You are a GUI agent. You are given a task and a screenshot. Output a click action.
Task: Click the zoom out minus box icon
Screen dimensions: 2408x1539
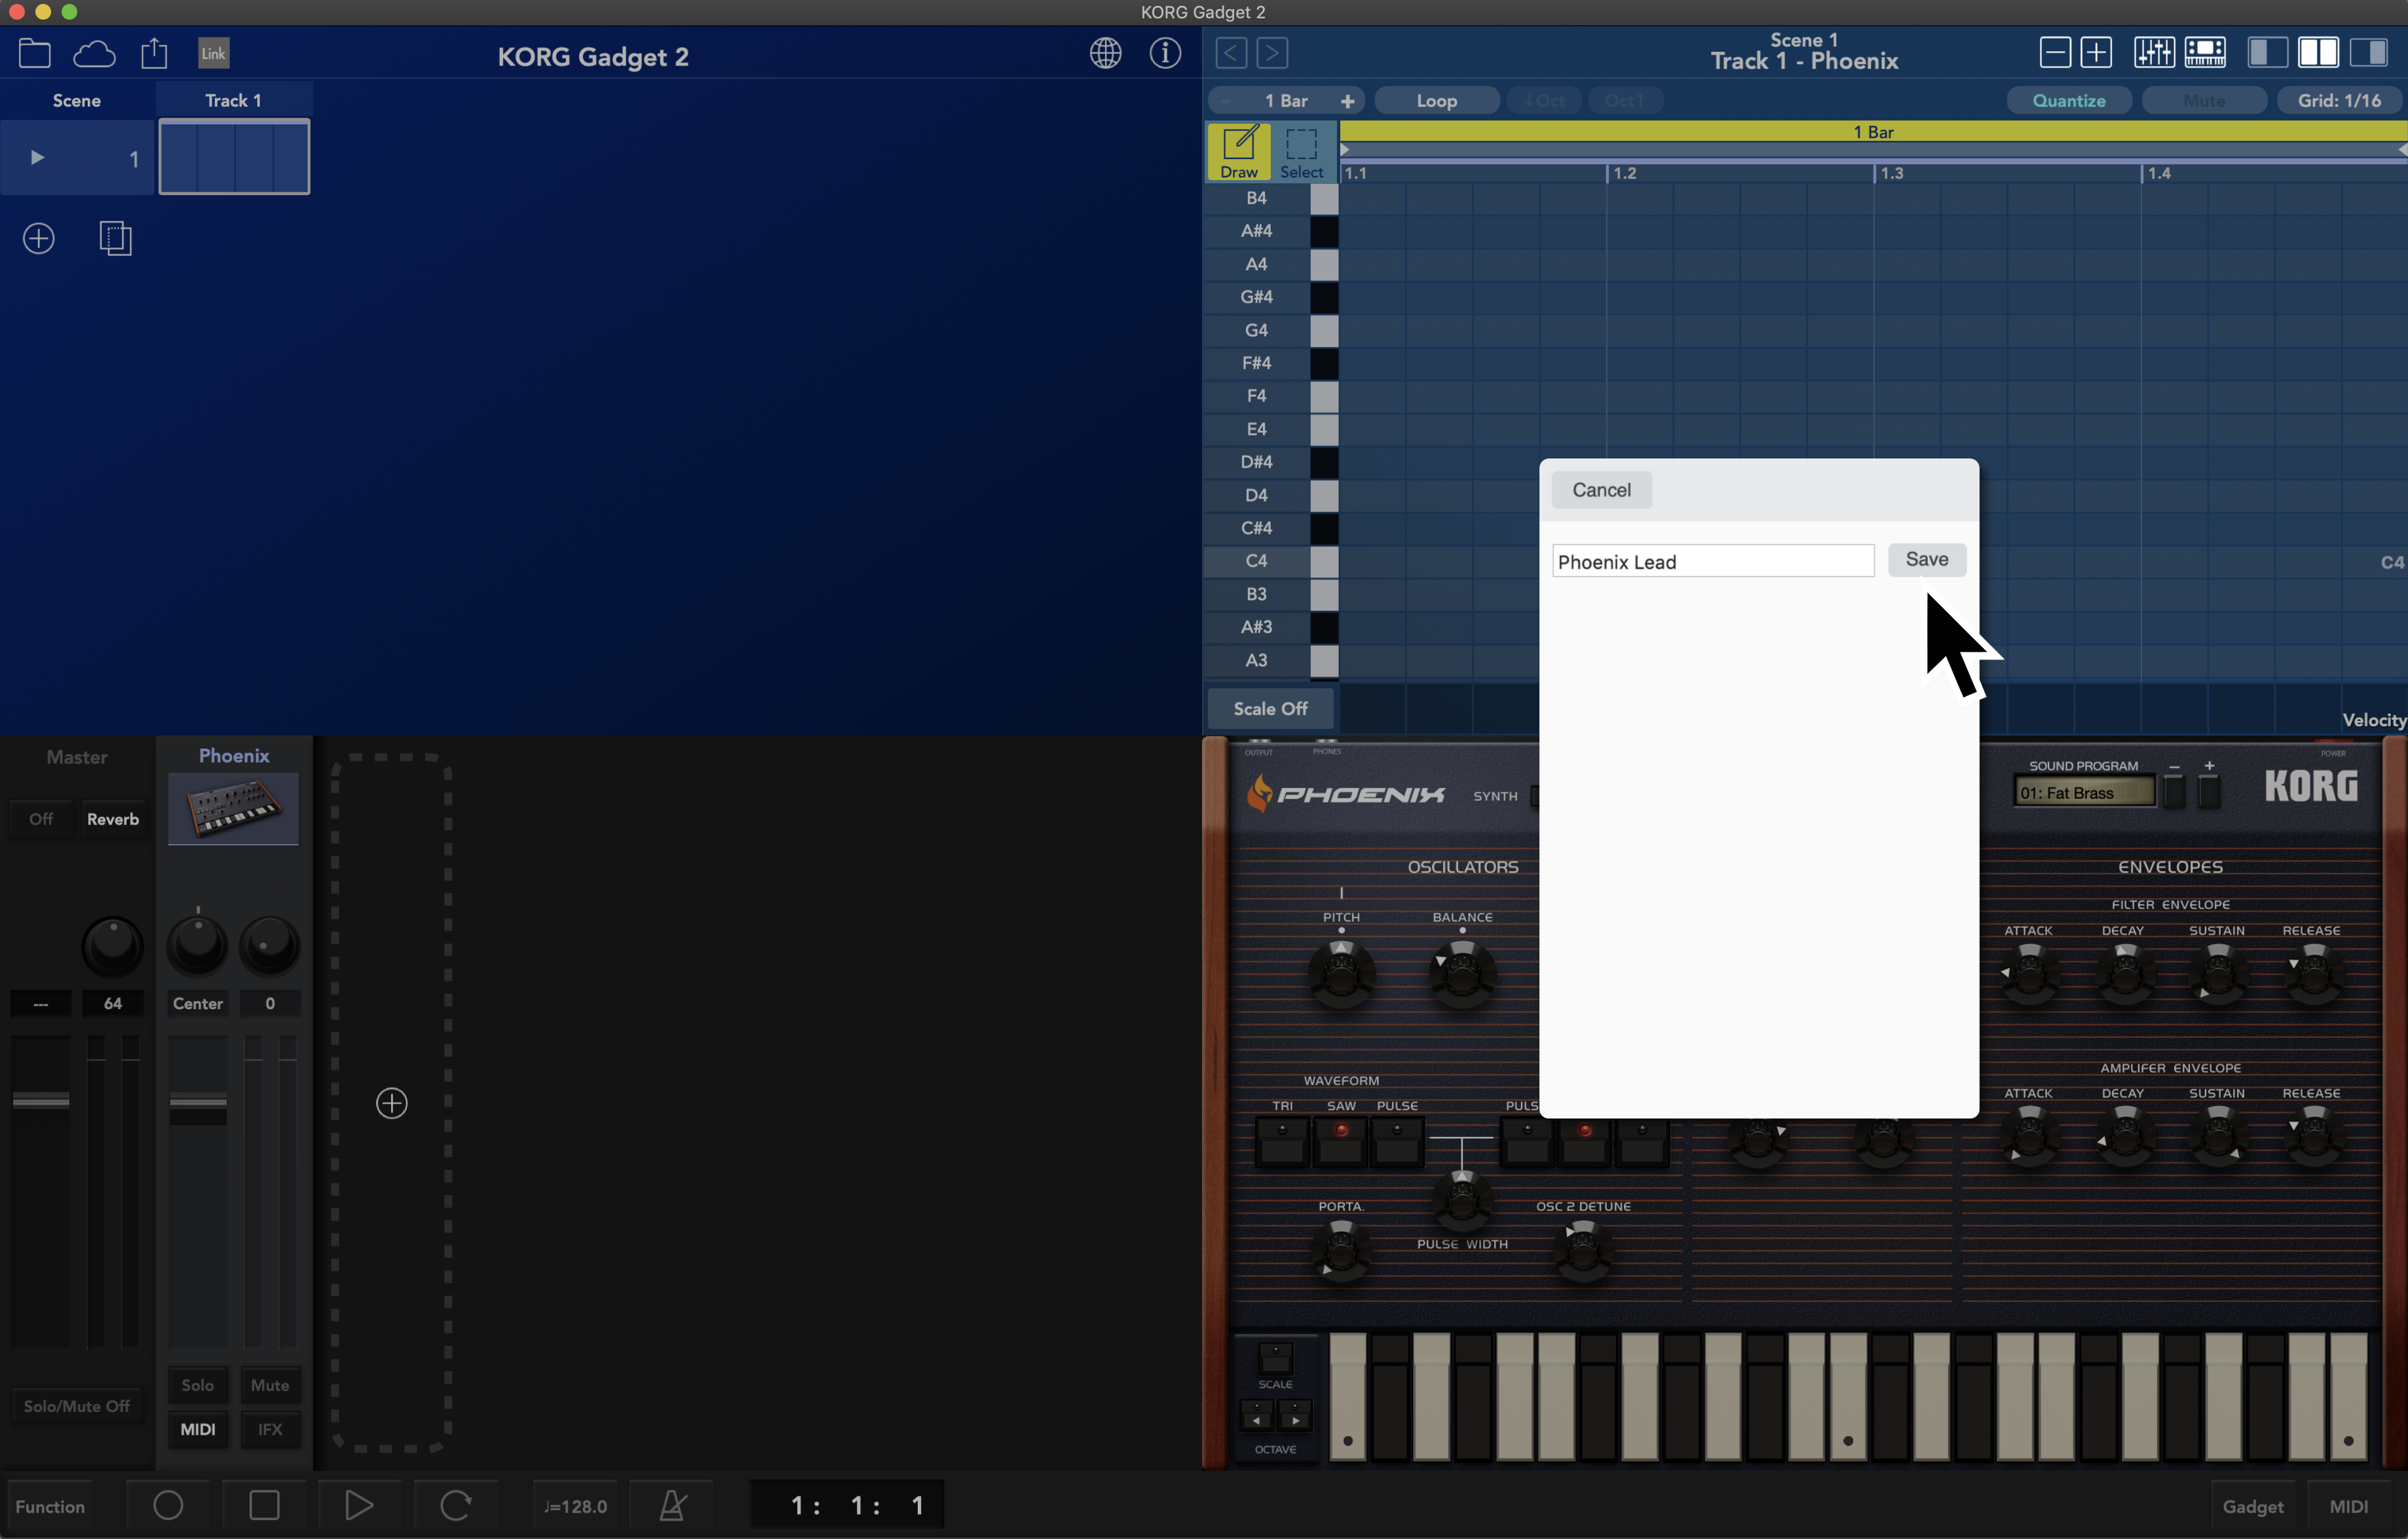pyautogui.click(x=2055, y=52)
